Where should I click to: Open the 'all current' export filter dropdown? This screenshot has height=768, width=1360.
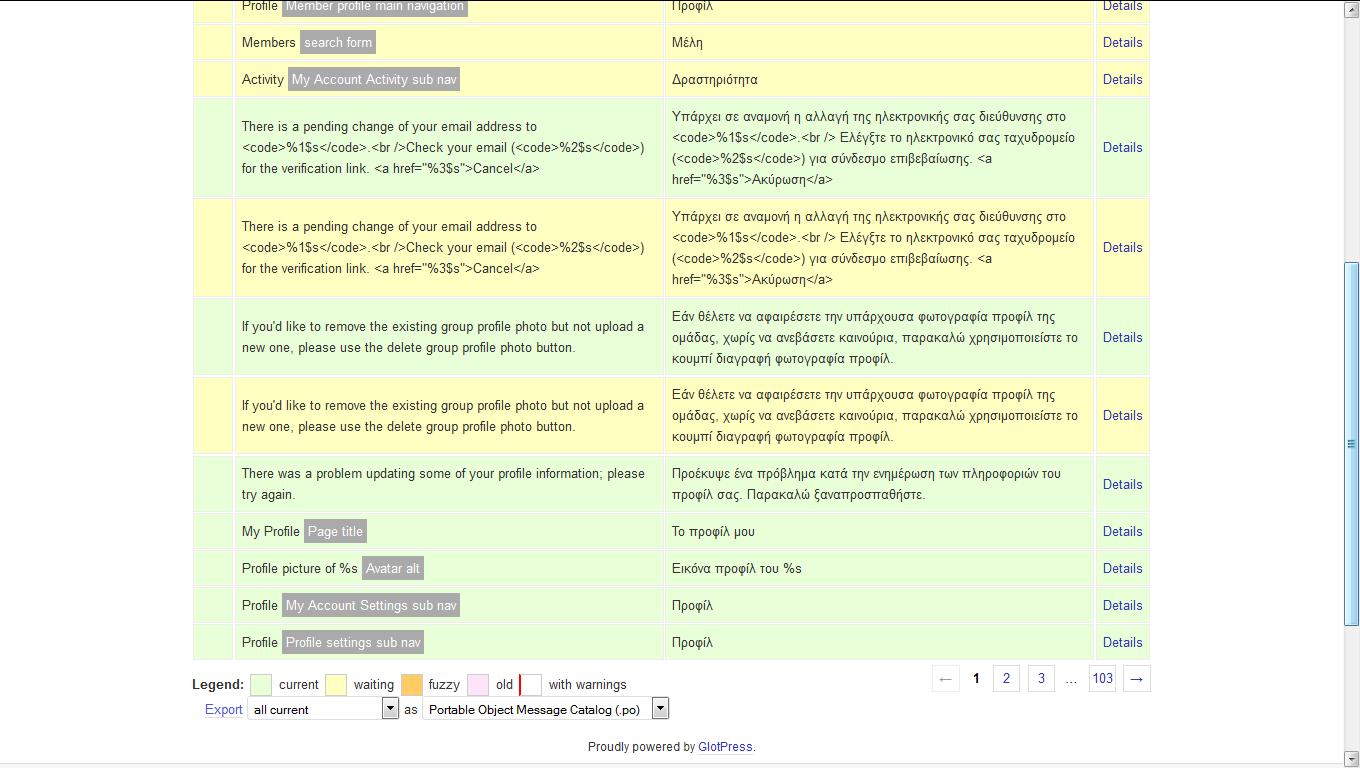[x=323, y=709]
